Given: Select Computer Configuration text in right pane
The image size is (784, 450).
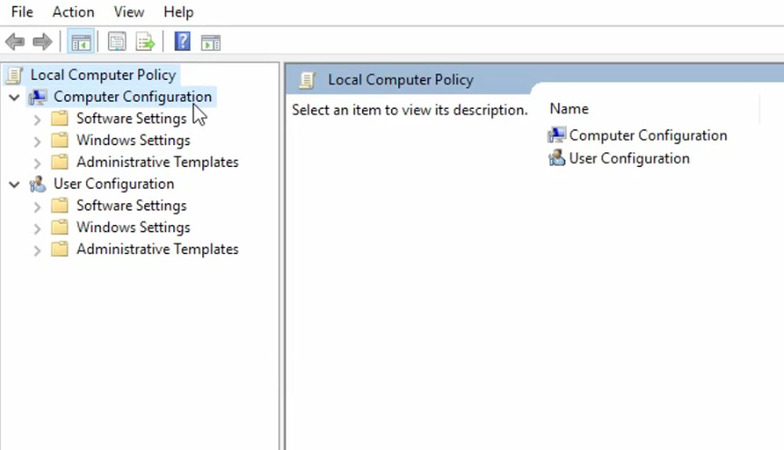Looking at the screenshot, I should point(648,136).
